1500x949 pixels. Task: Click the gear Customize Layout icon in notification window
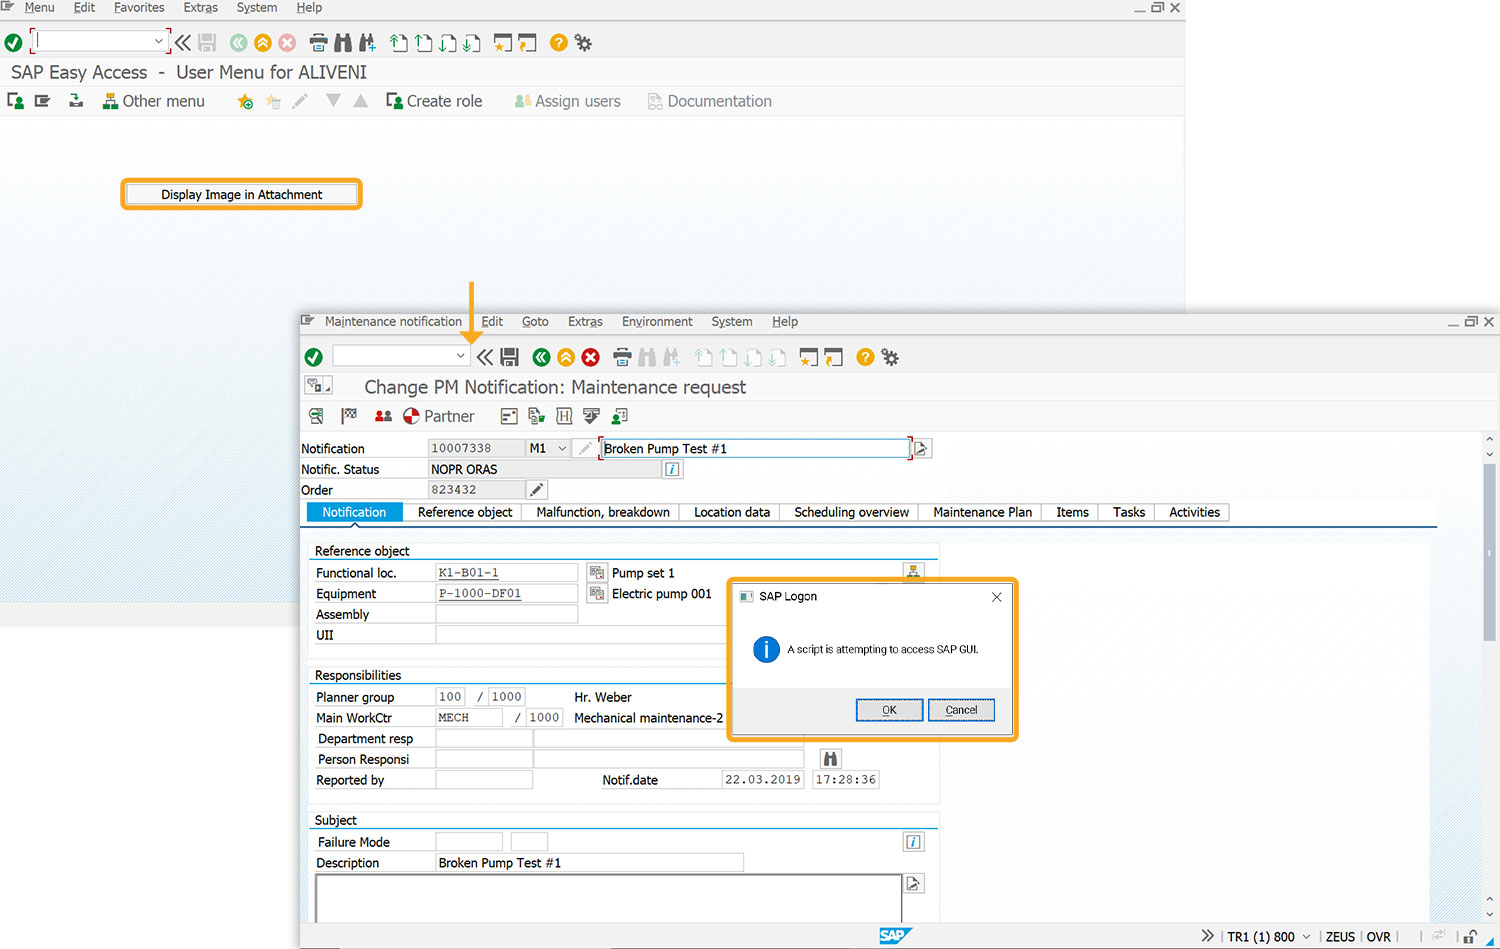890,357
